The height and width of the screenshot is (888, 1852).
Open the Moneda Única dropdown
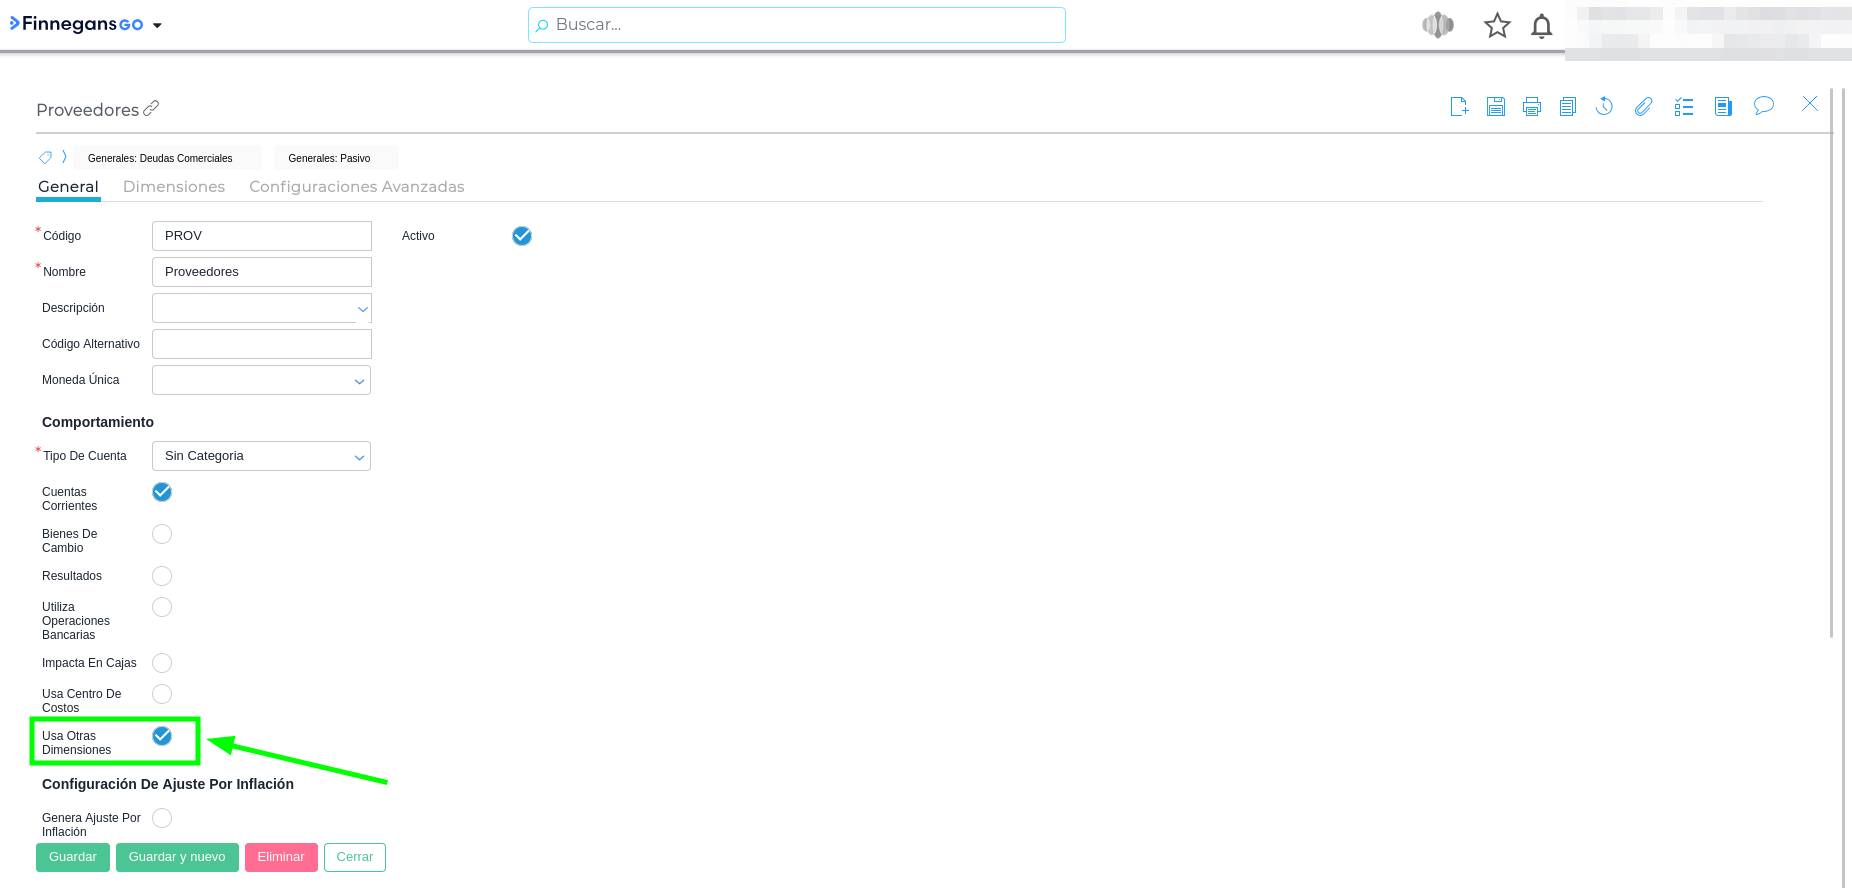[x=261, y=380]
